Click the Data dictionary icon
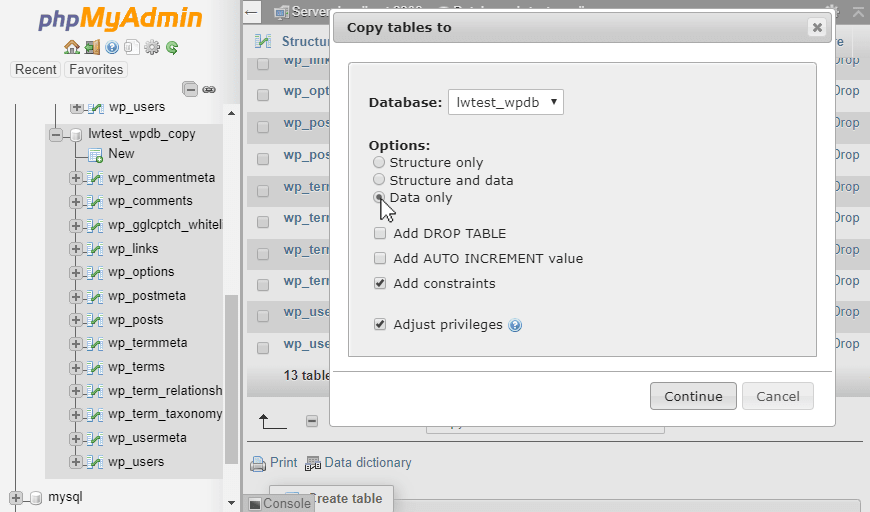This screenshot has width=870, height=512. point(313,463)
